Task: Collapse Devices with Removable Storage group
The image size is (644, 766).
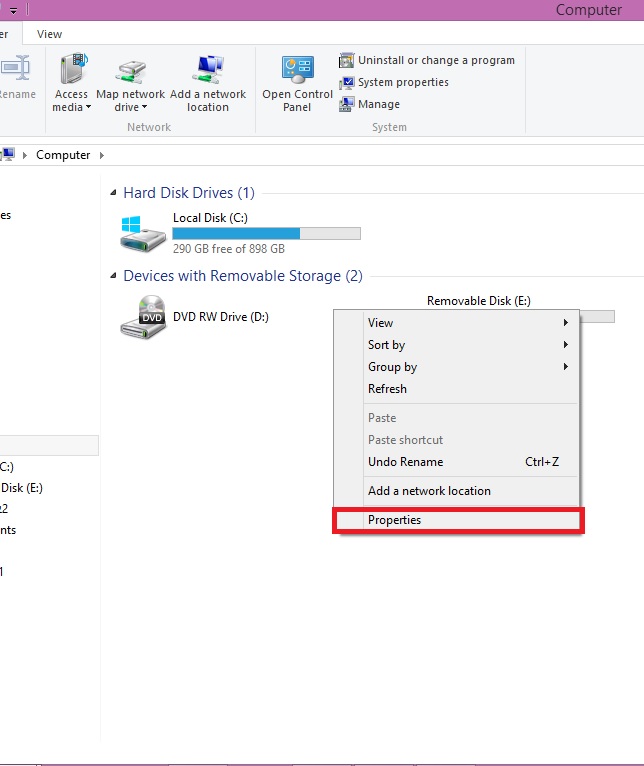Action: pos(113,276)
